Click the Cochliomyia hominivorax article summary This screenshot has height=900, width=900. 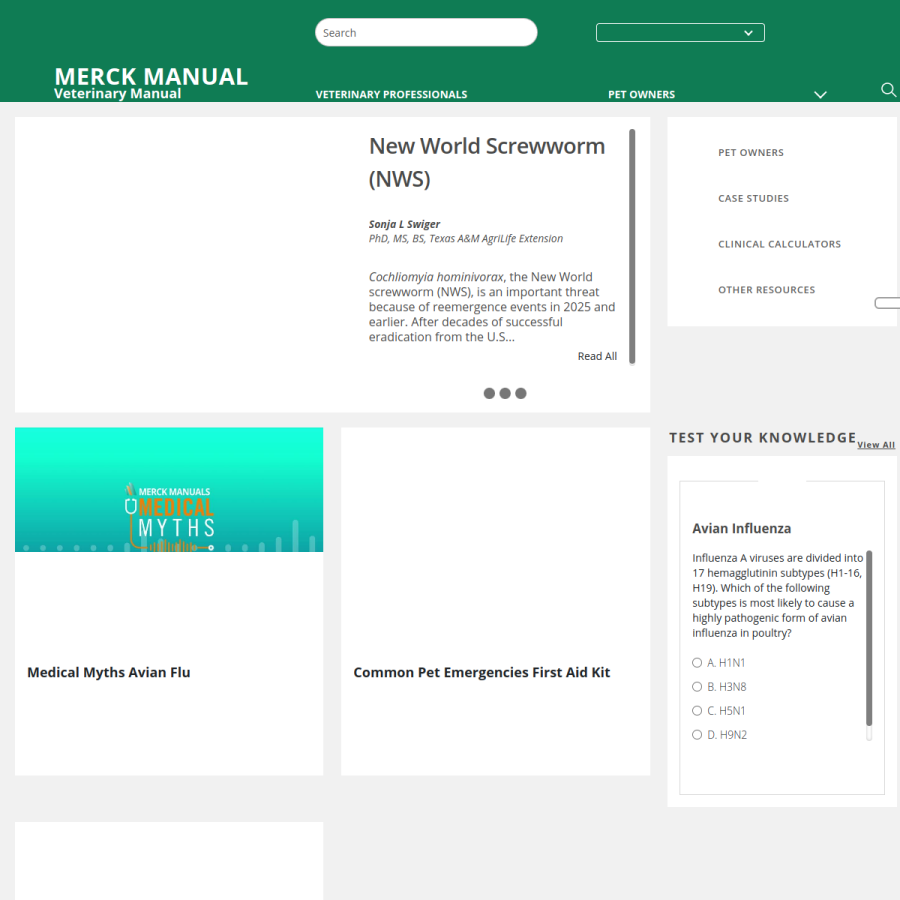point(492,307)
